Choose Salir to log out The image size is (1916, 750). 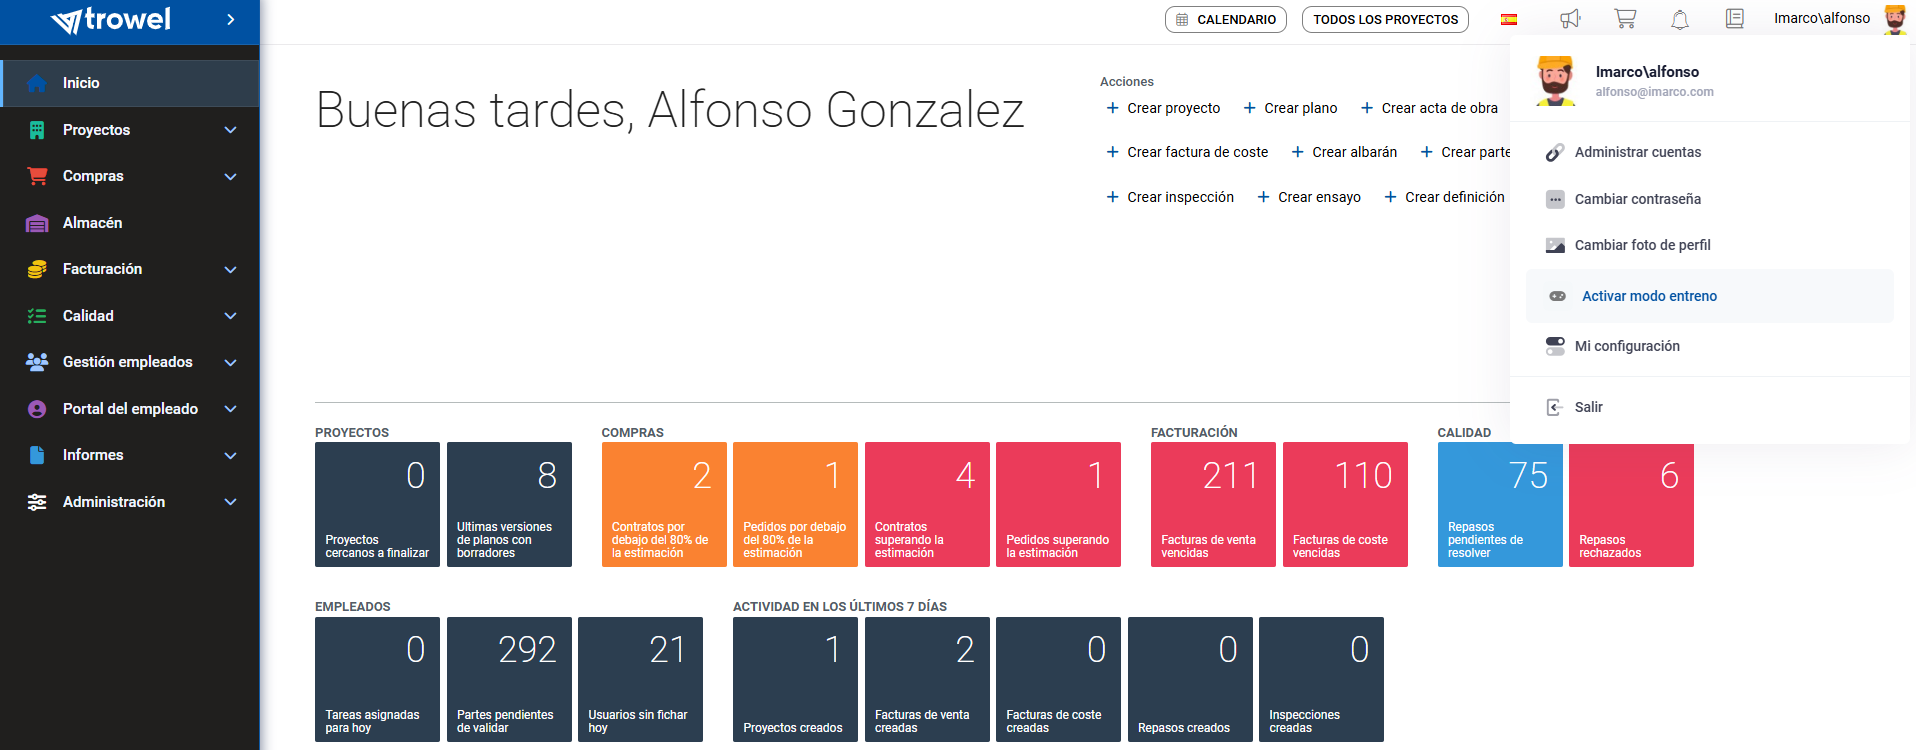pos(1588,407)
